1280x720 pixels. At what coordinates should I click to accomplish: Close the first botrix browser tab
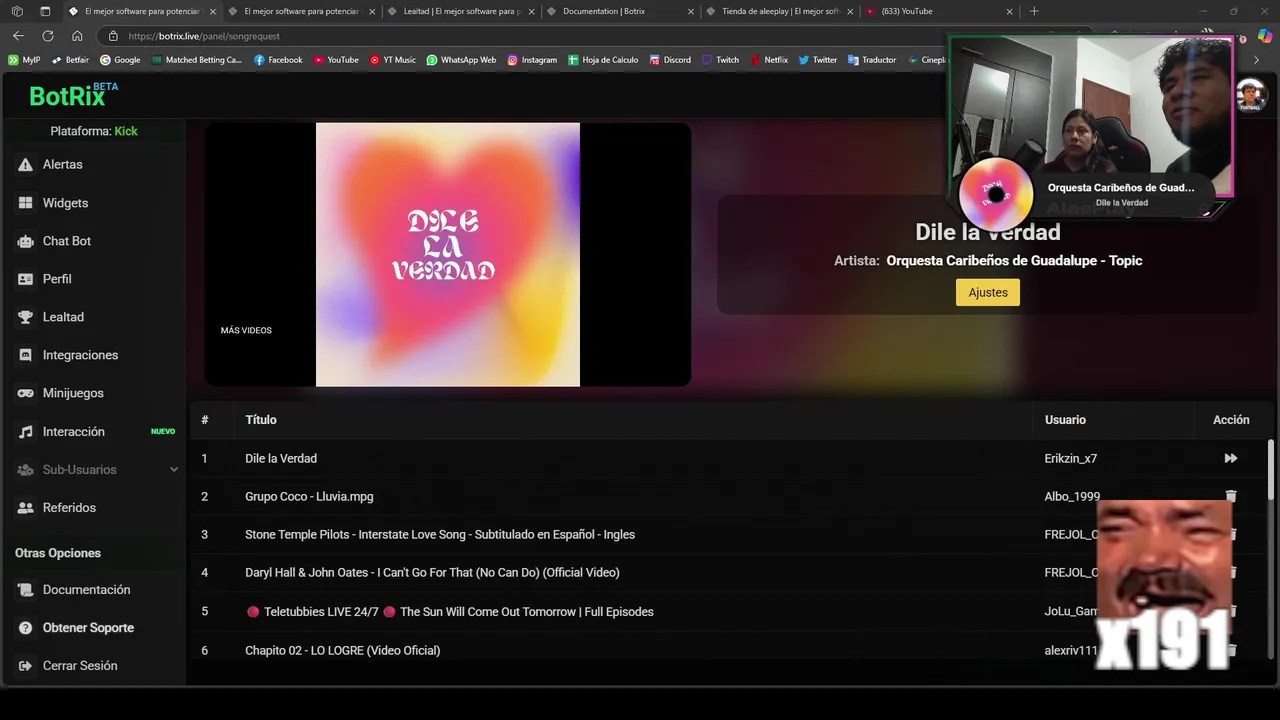point(212,11)
